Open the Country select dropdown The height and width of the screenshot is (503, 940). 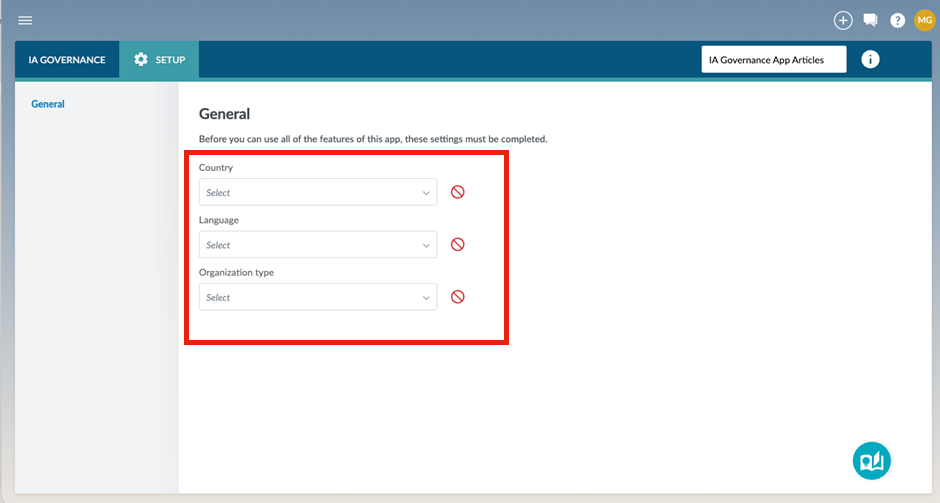310,192
